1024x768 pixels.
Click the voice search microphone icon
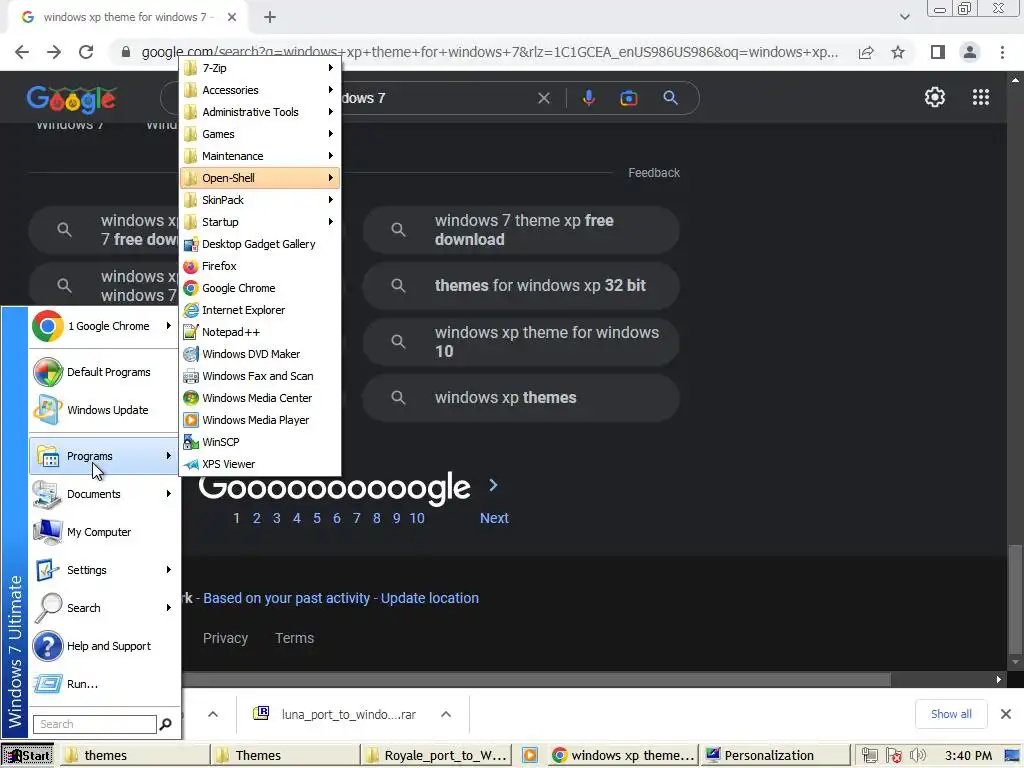coord(588,98)
